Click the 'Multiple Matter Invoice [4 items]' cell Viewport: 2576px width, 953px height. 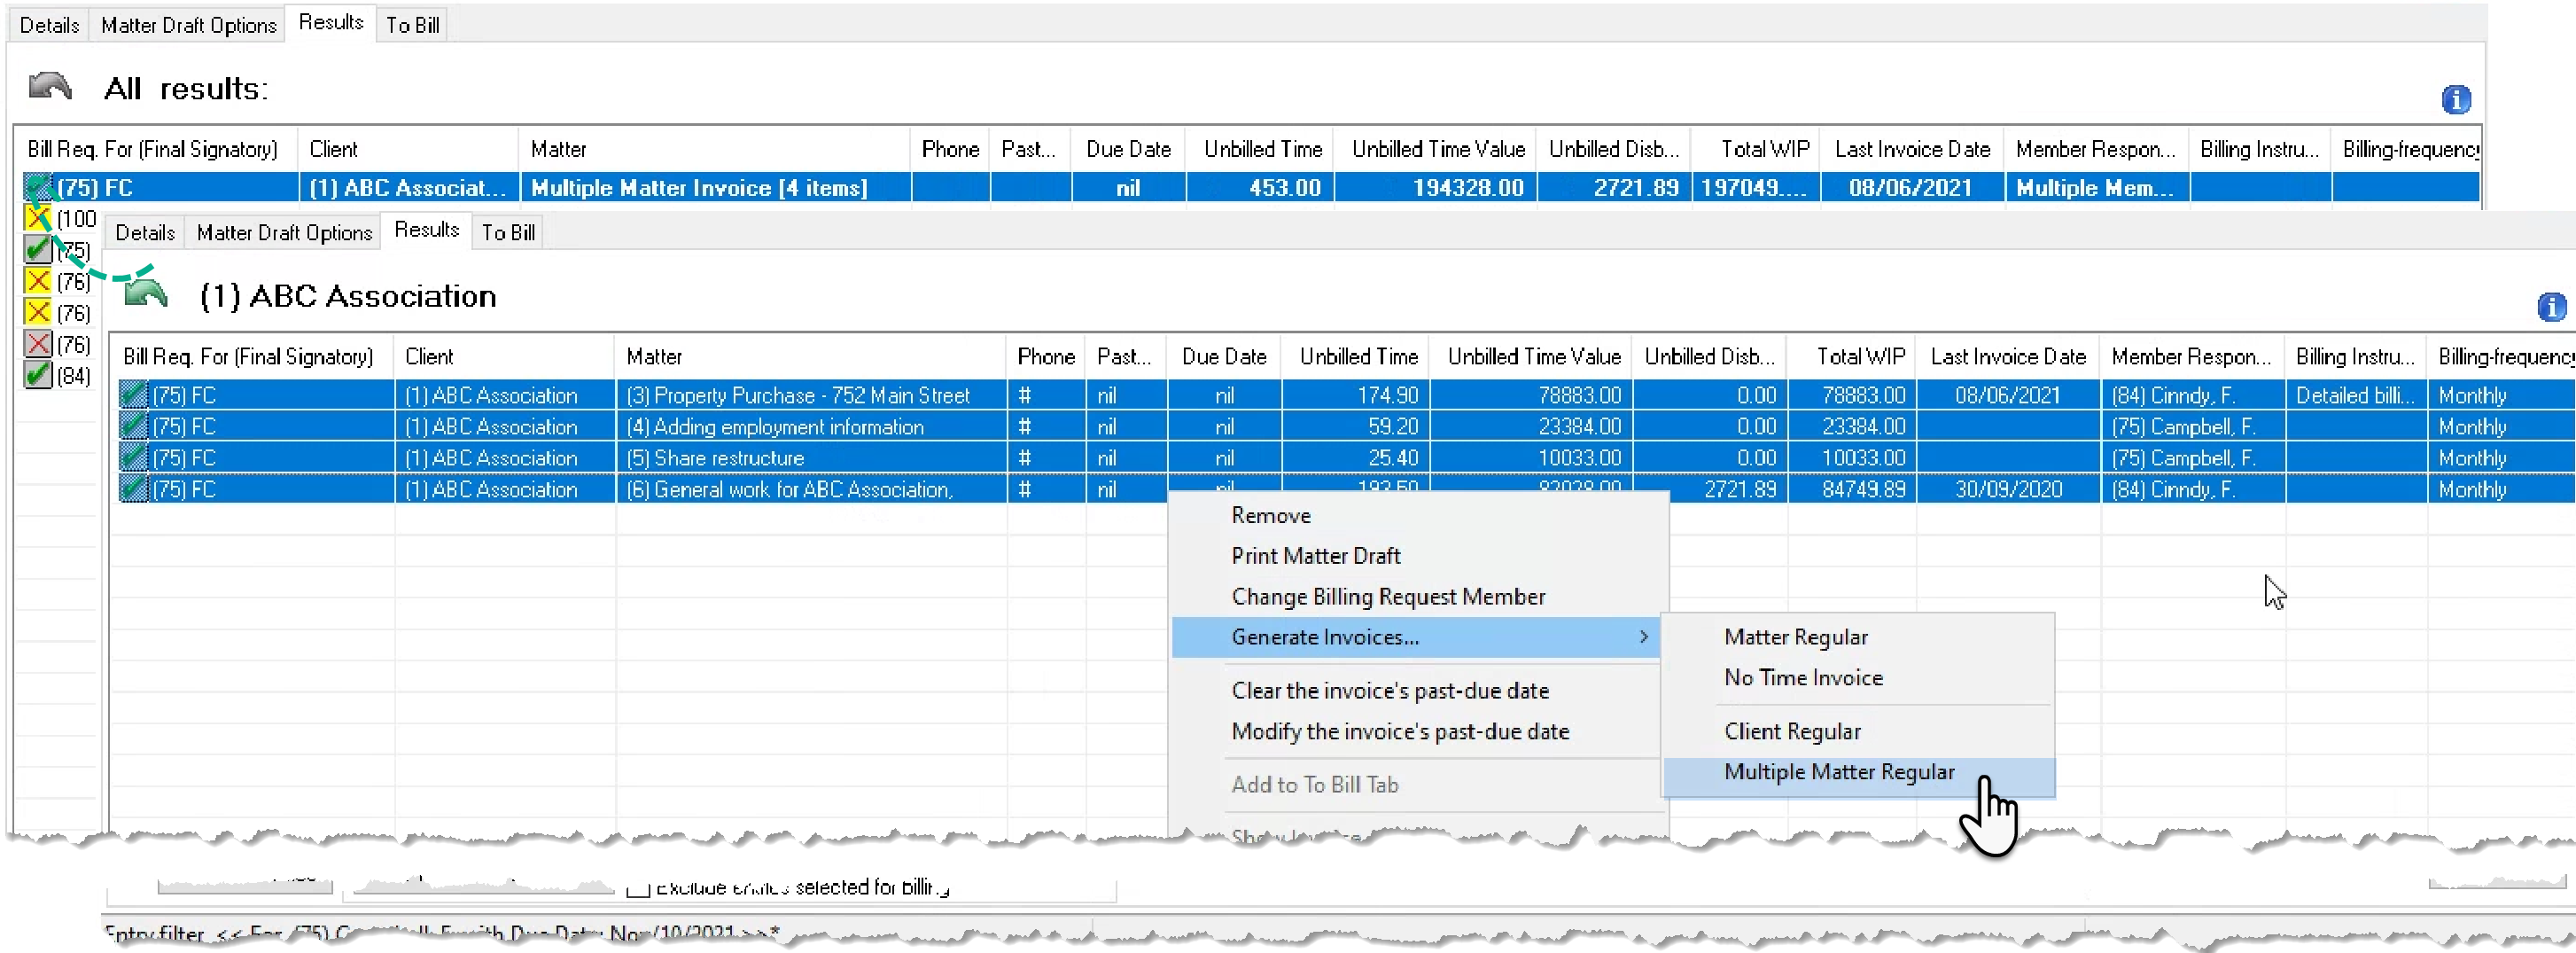[x=715, y=187]
